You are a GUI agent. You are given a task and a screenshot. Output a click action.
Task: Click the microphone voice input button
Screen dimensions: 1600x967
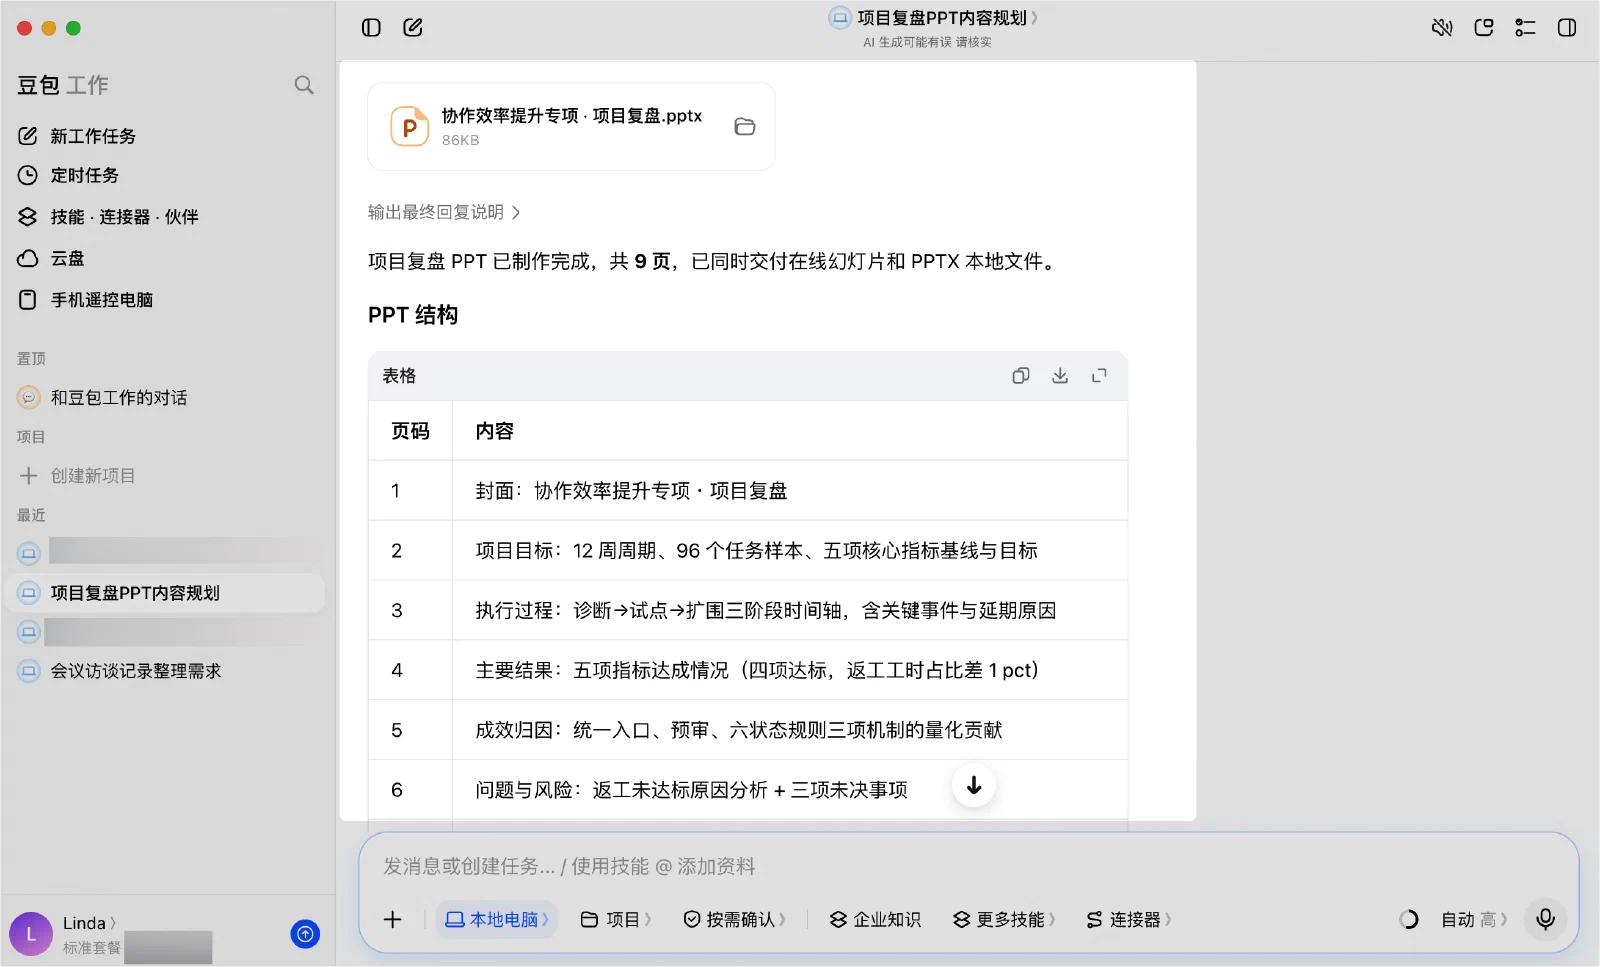point(1545,919)
